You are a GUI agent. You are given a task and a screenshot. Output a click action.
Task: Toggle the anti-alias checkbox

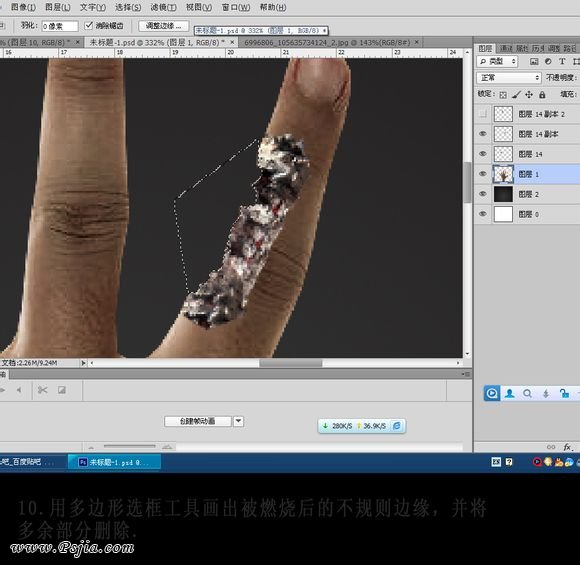88,26
